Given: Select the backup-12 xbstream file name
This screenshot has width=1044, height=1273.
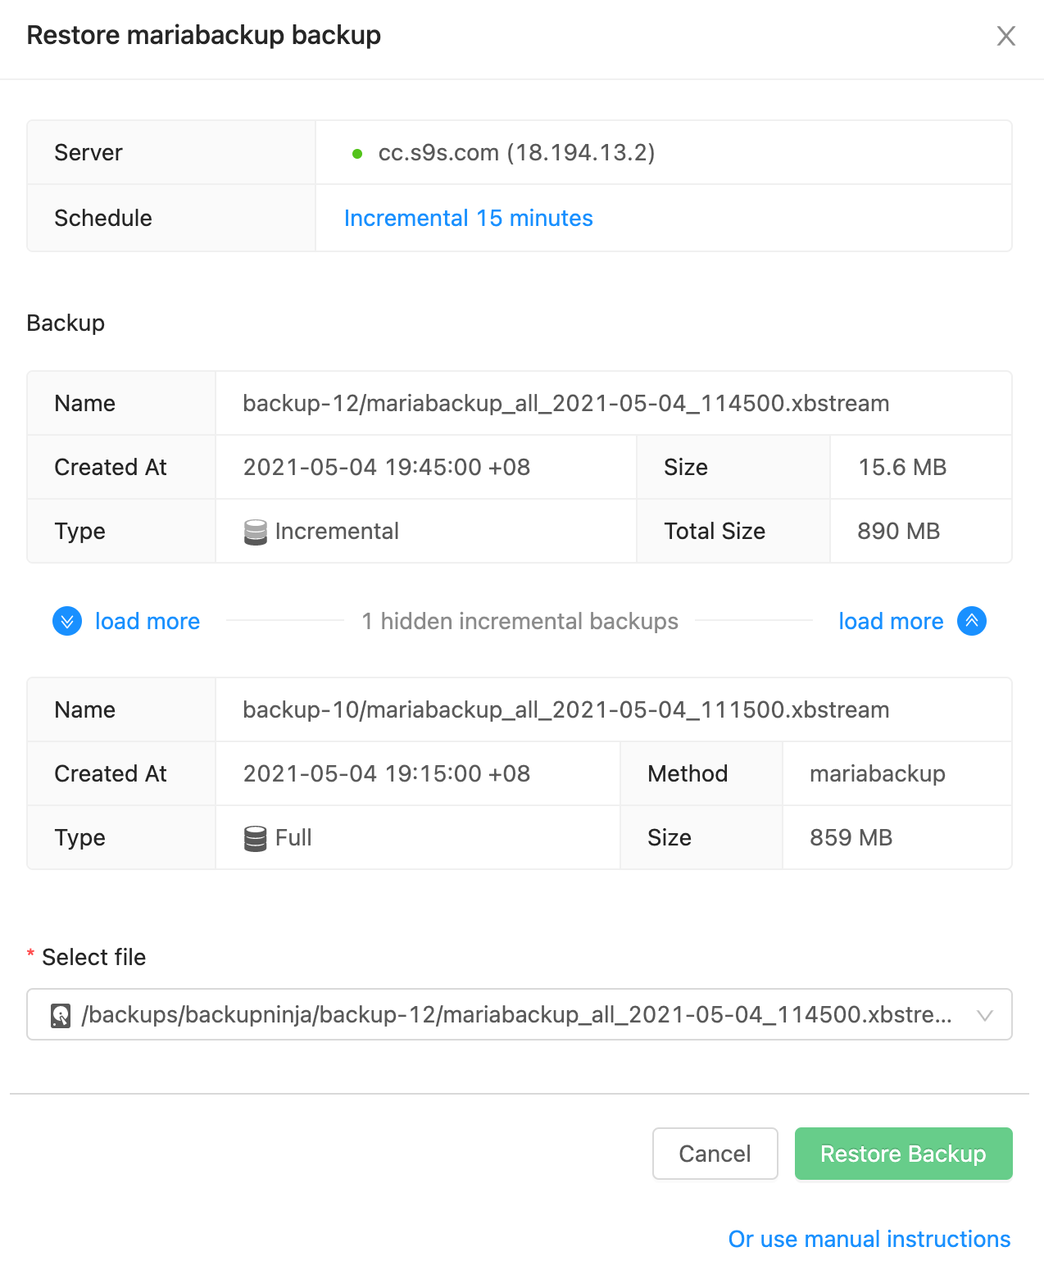Looking at the screenshot, I should [x=565, y=403].
